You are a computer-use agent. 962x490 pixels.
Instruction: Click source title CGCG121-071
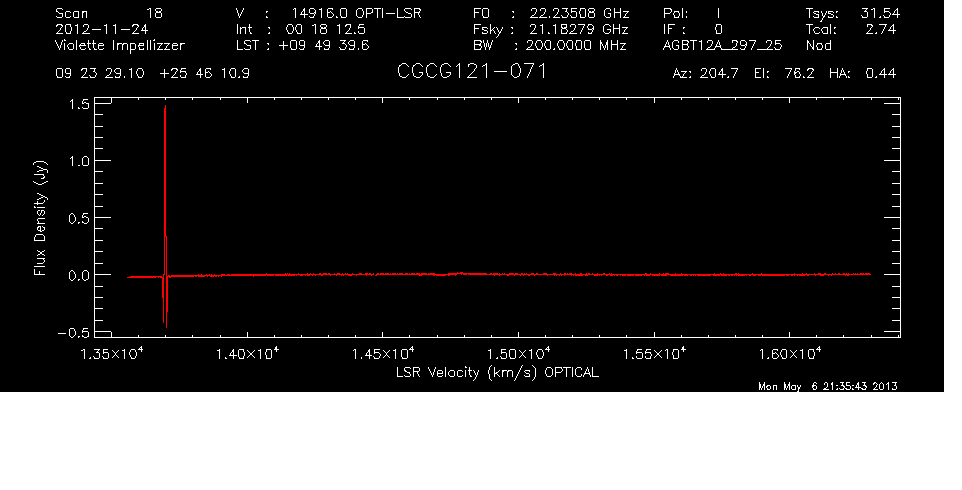(471, 72)
